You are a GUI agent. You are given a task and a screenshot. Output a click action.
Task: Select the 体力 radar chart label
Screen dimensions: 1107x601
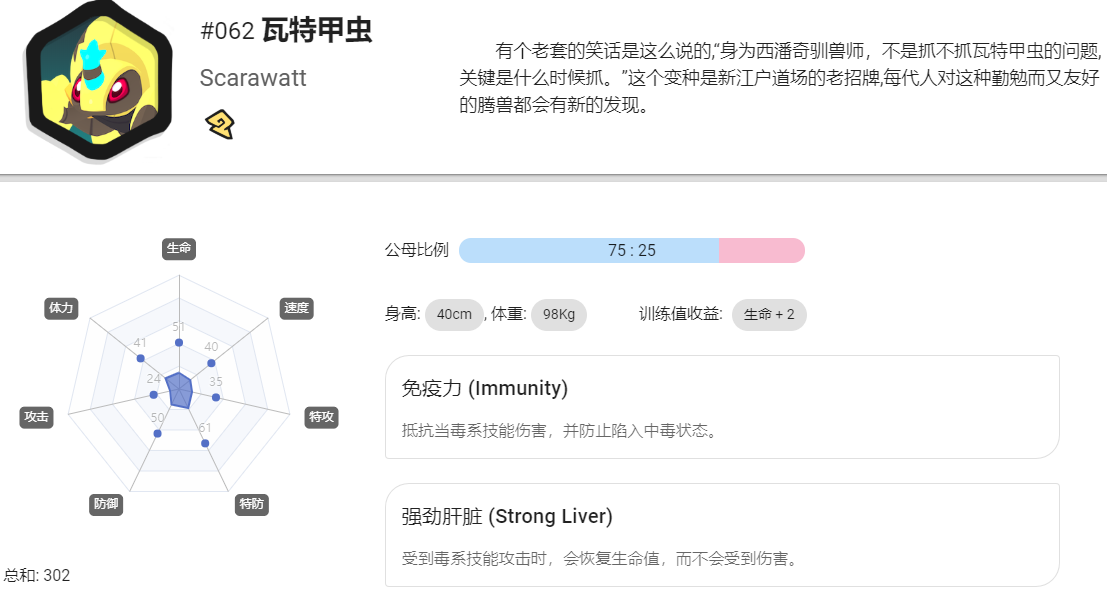pyautogui.click(x=61, y=308)
